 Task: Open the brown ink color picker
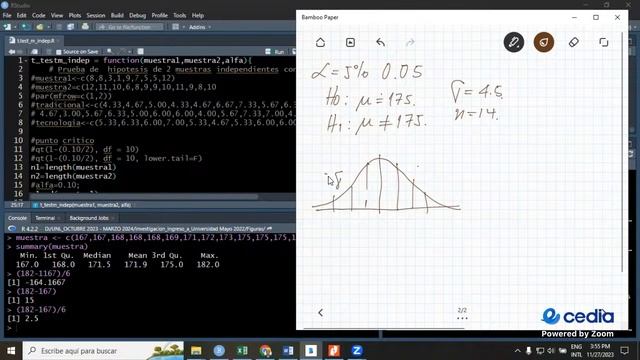(x=544, y=42)
